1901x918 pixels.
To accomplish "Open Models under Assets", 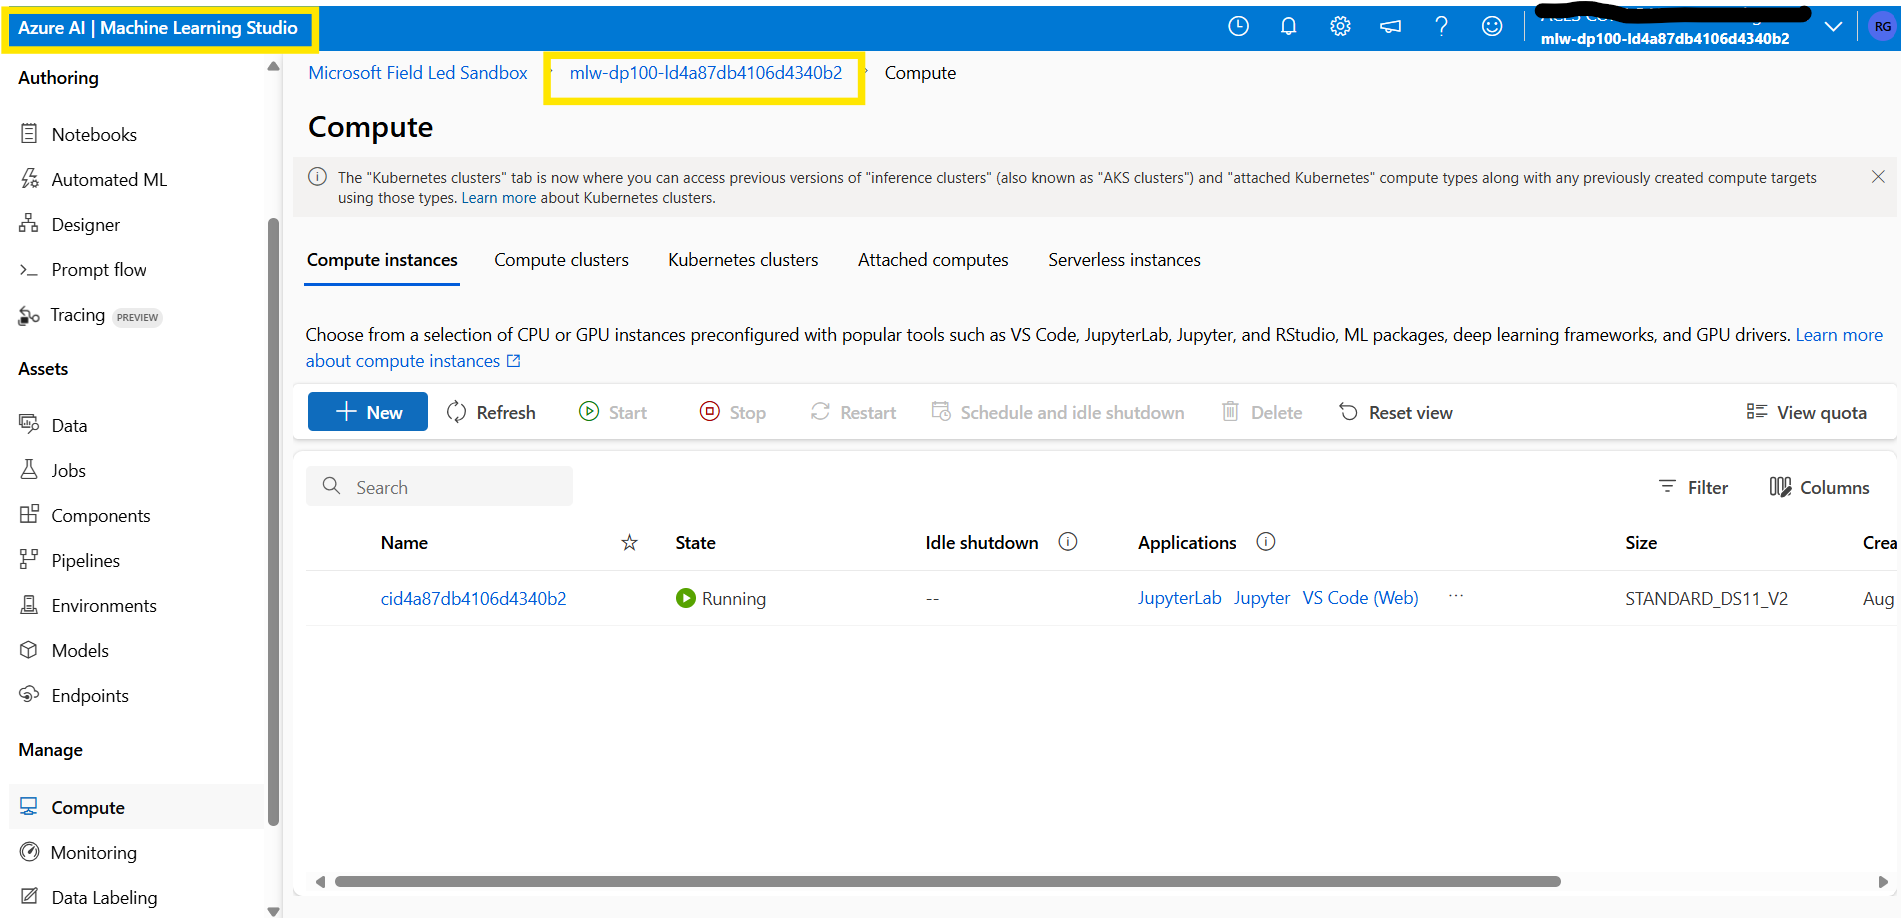I will pos(63,650).
